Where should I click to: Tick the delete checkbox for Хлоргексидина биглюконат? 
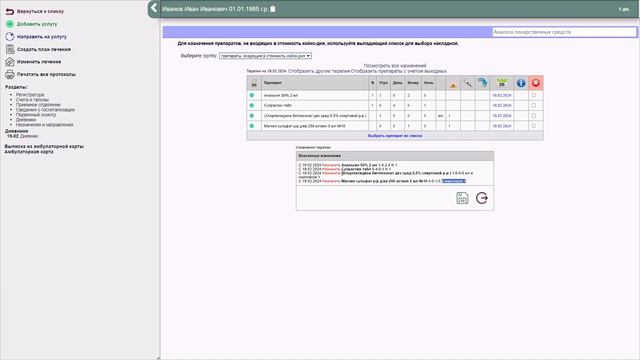[x=533, y=116]
